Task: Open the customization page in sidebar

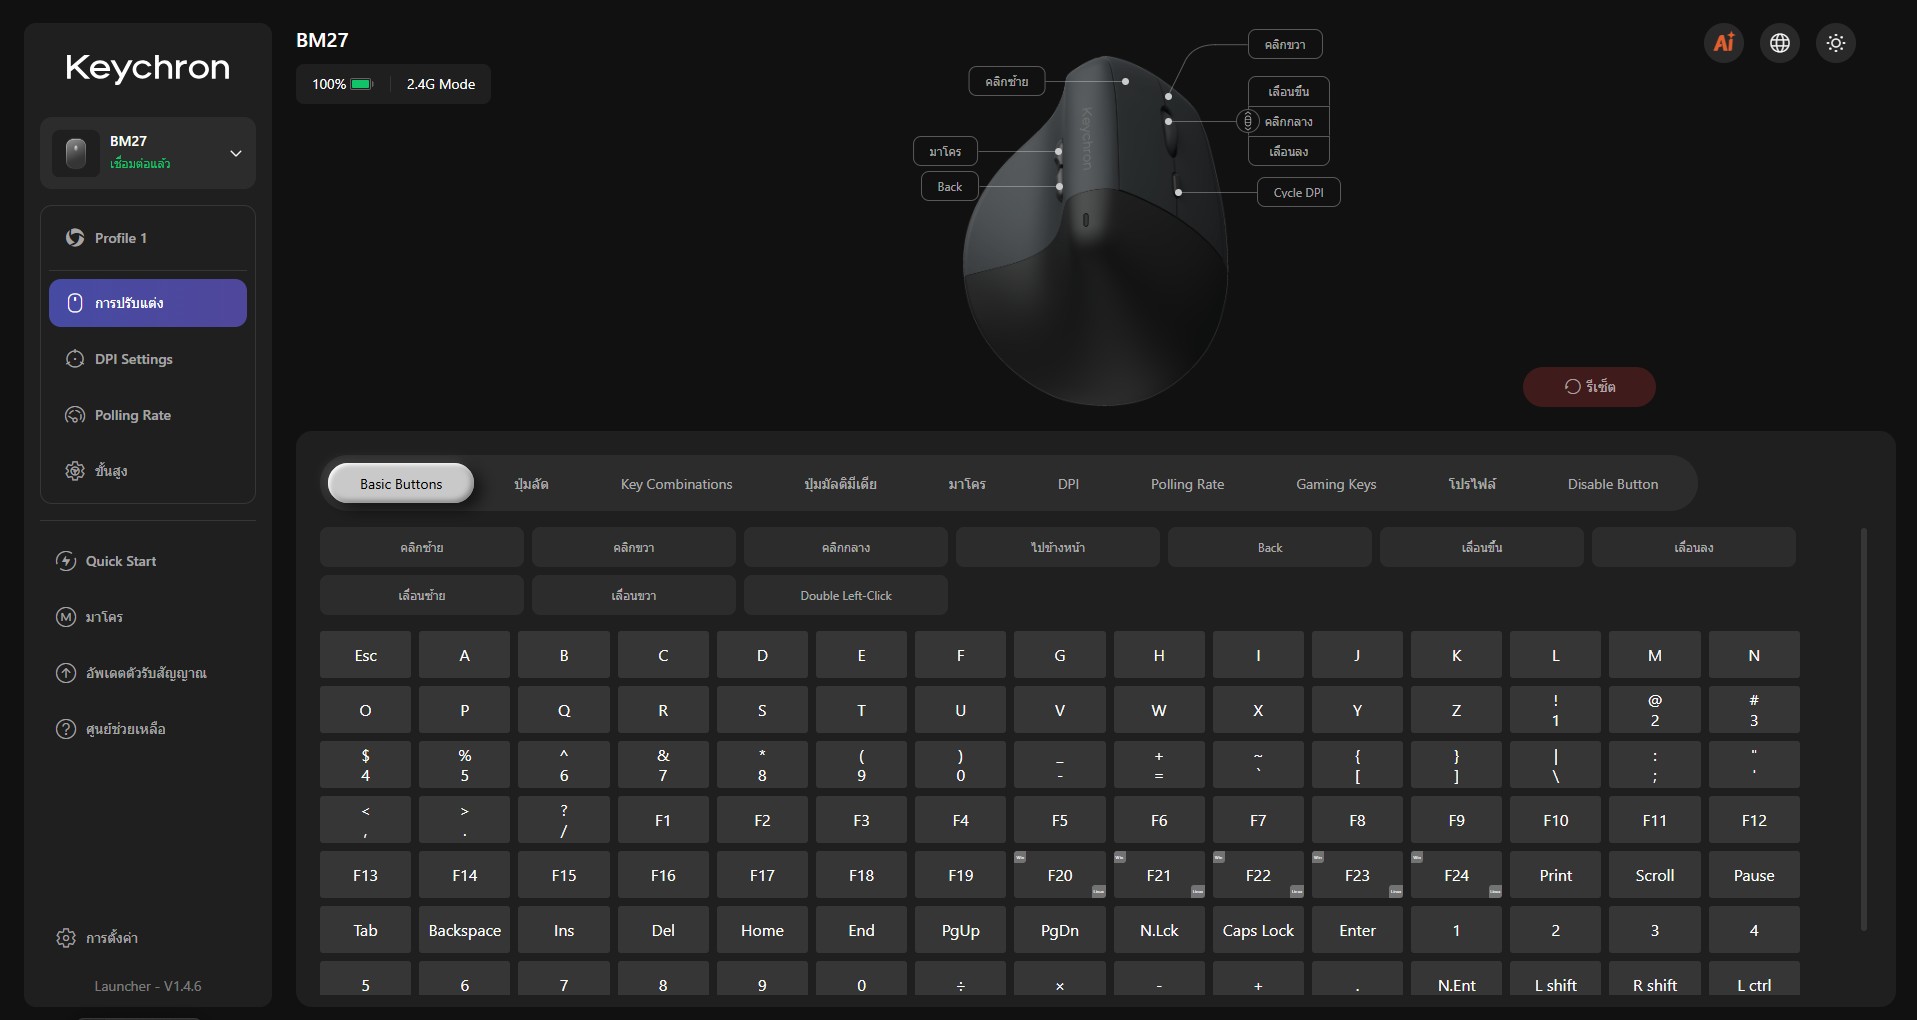Action: pos(148,303)
